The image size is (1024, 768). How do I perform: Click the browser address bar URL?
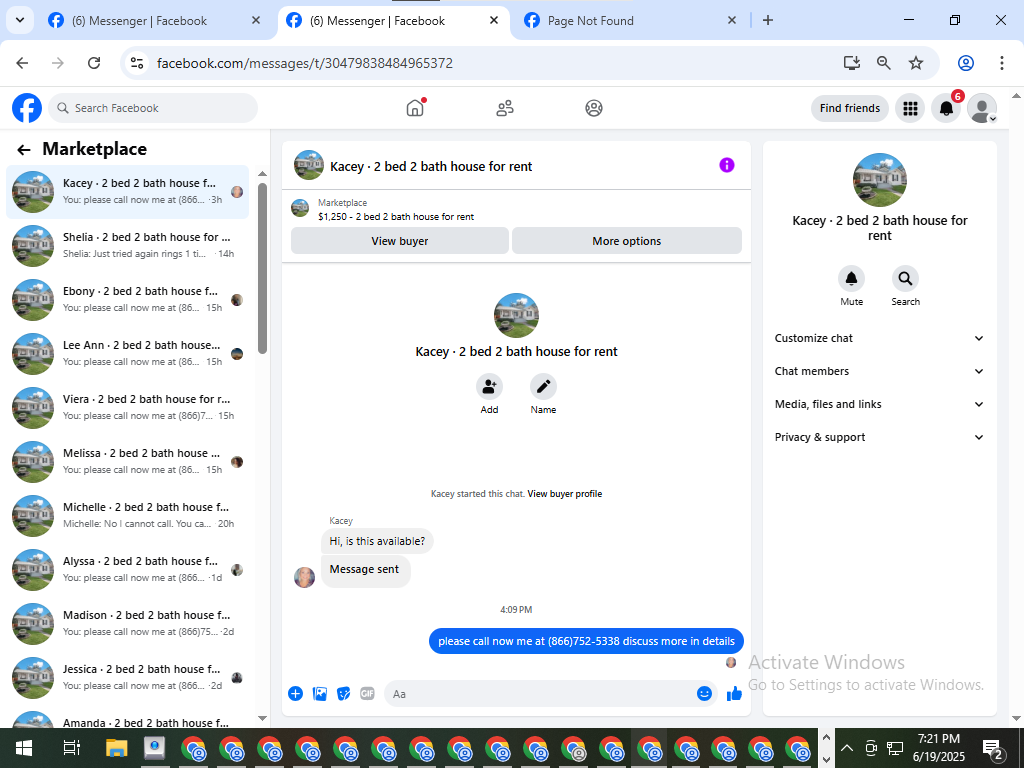304,63
